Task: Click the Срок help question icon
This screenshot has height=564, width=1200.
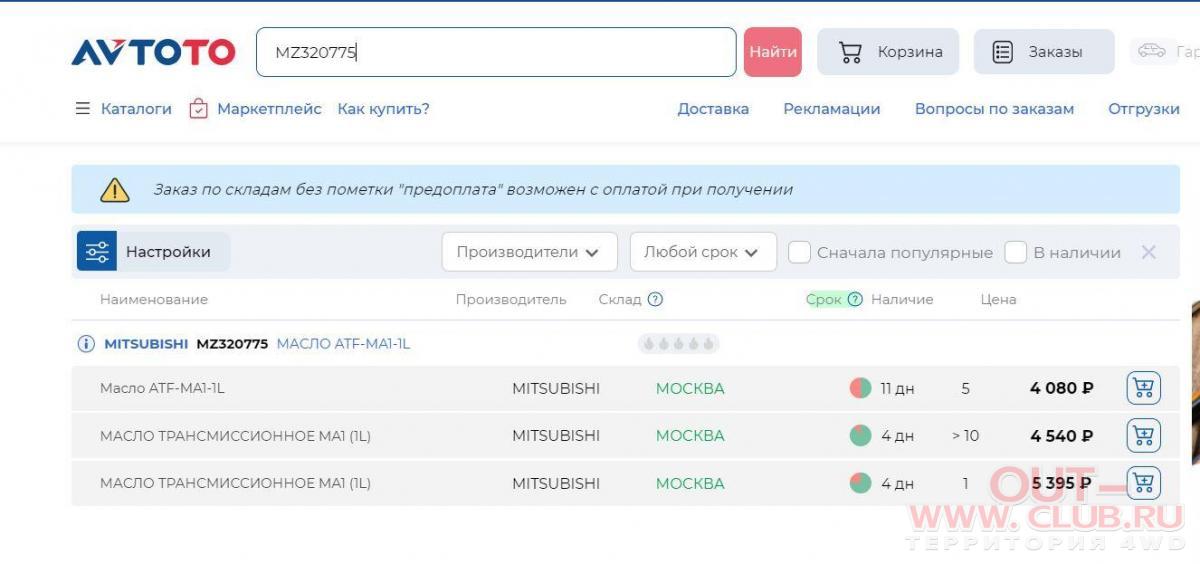Action: [855, 299]
